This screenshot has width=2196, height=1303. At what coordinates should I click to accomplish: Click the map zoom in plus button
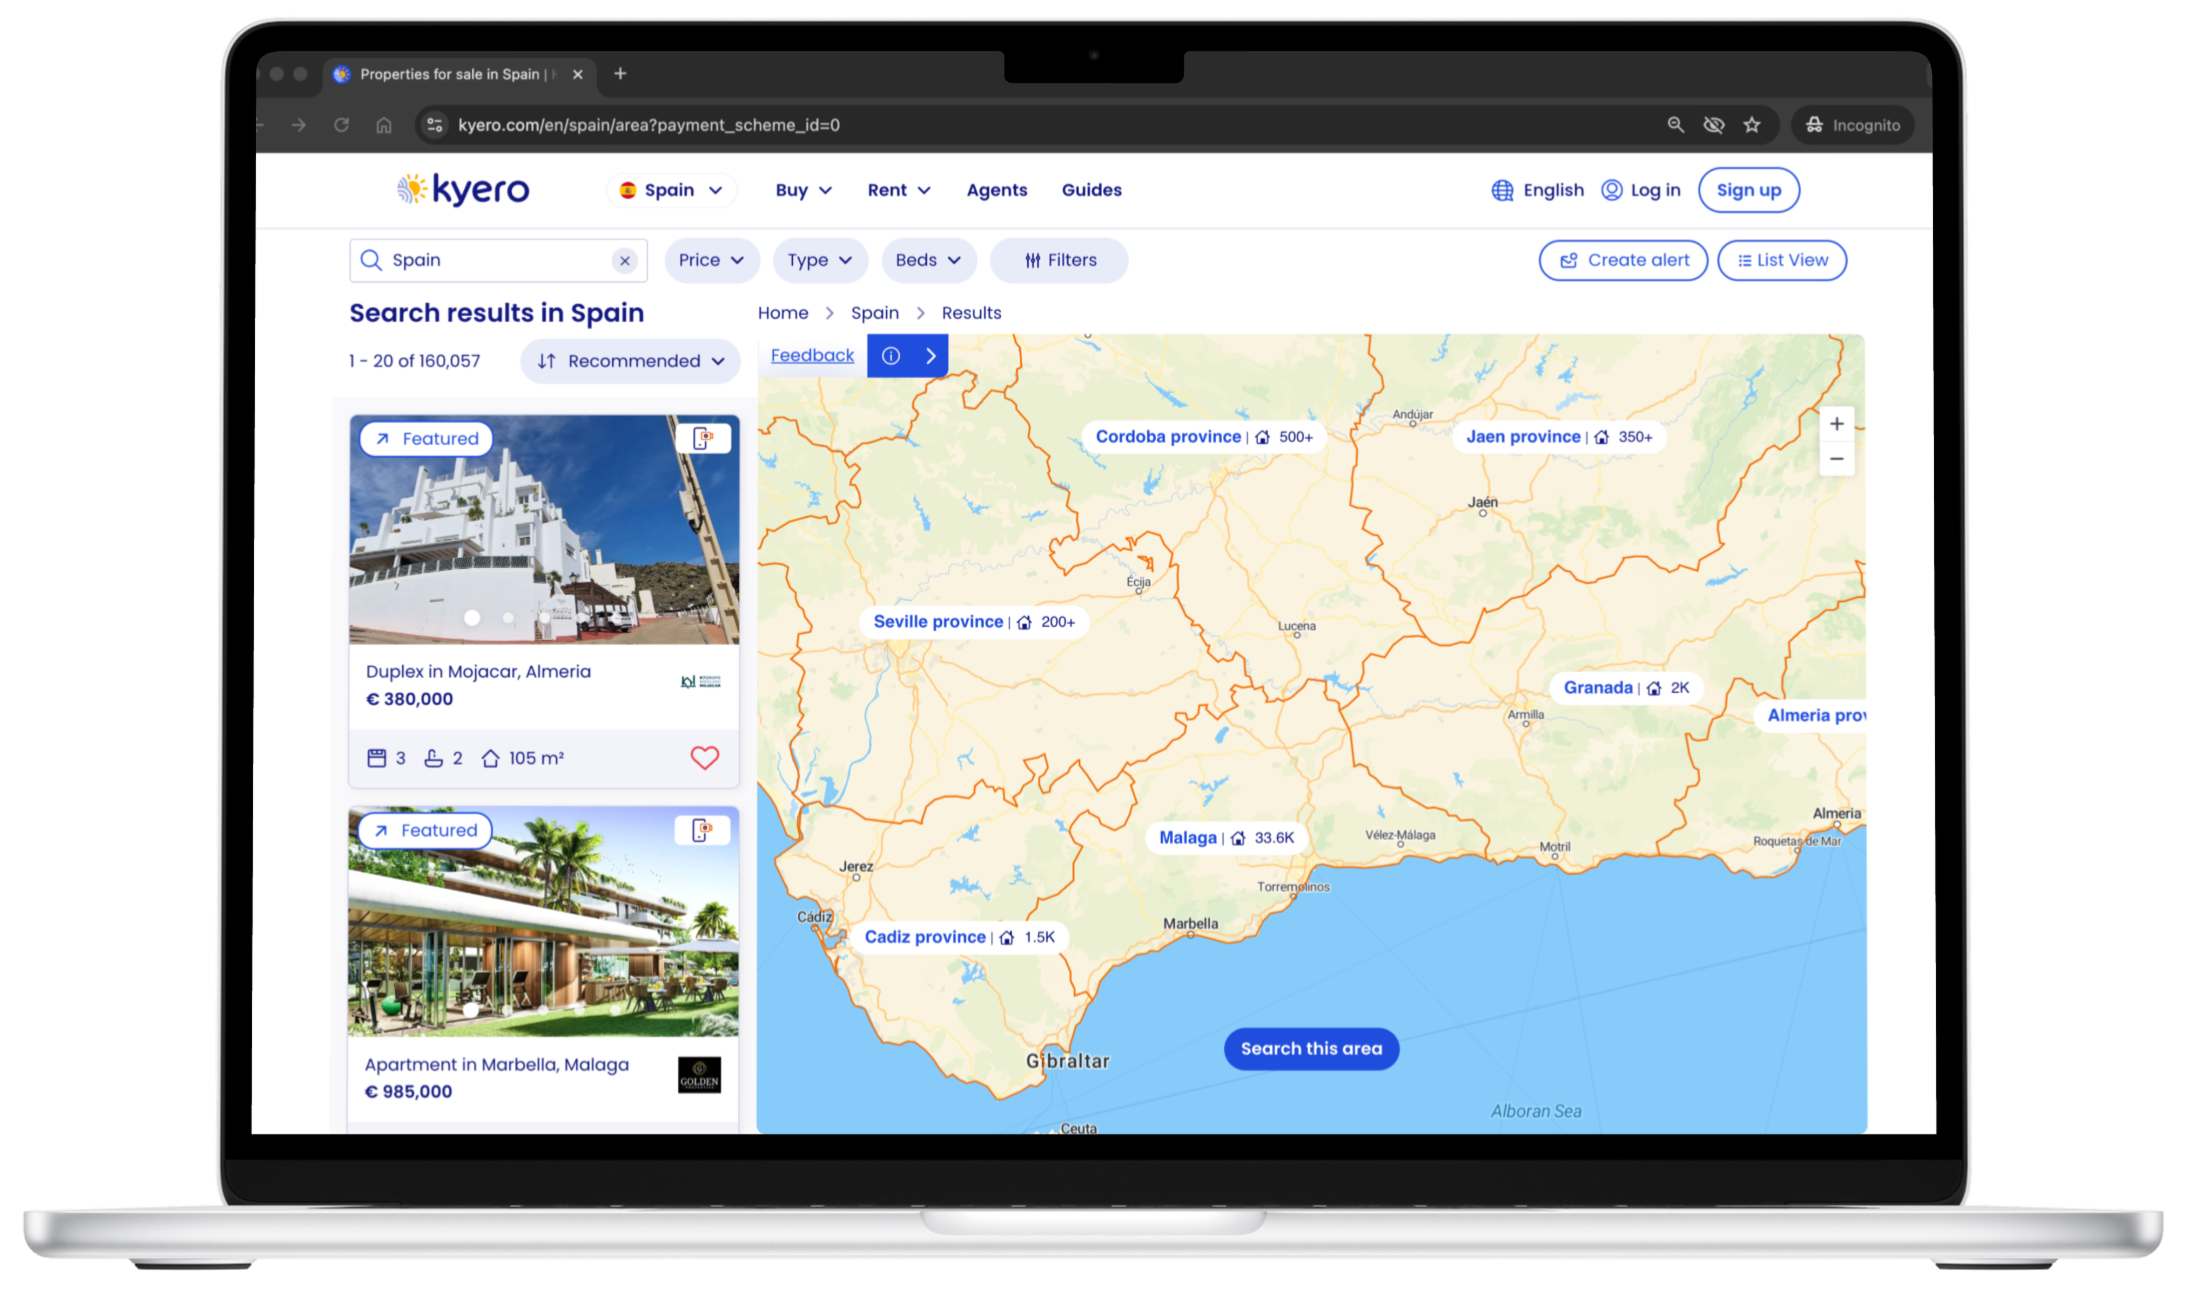(1836, 424)
